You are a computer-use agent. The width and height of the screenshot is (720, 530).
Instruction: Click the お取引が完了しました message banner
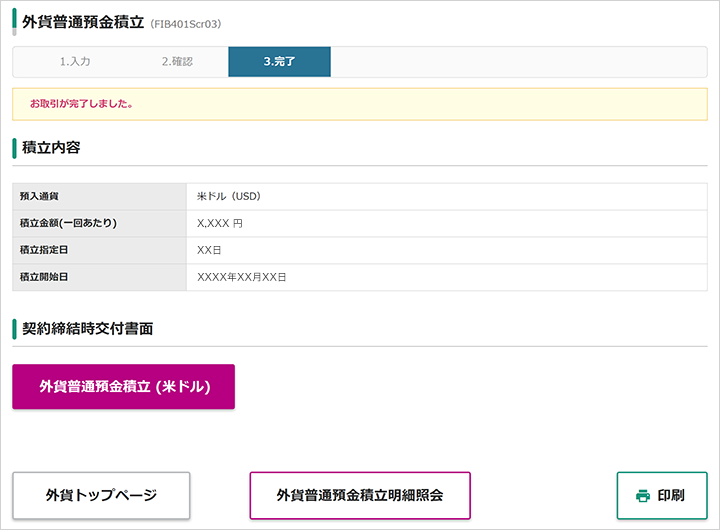coord(360,104)
